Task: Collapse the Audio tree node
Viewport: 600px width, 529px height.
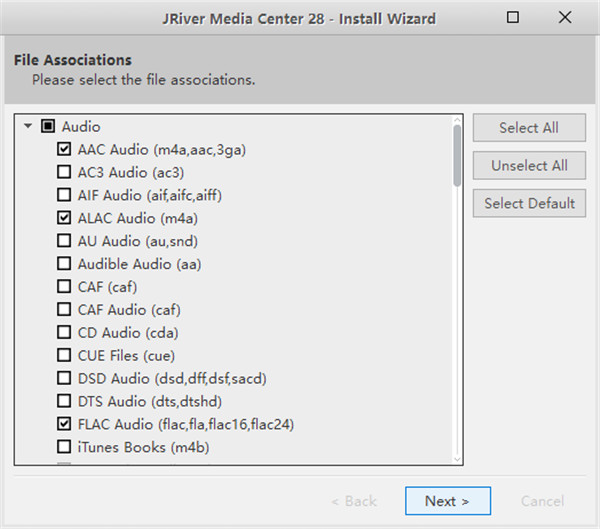Action: click(x=28, y=127)
